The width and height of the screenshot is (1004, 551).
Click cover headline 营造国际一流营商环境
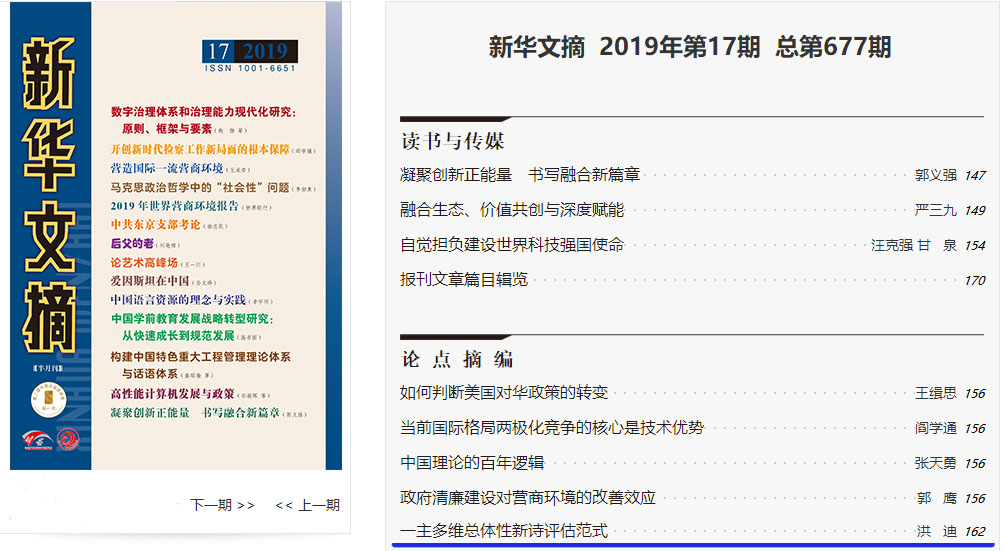click(166, 168)
